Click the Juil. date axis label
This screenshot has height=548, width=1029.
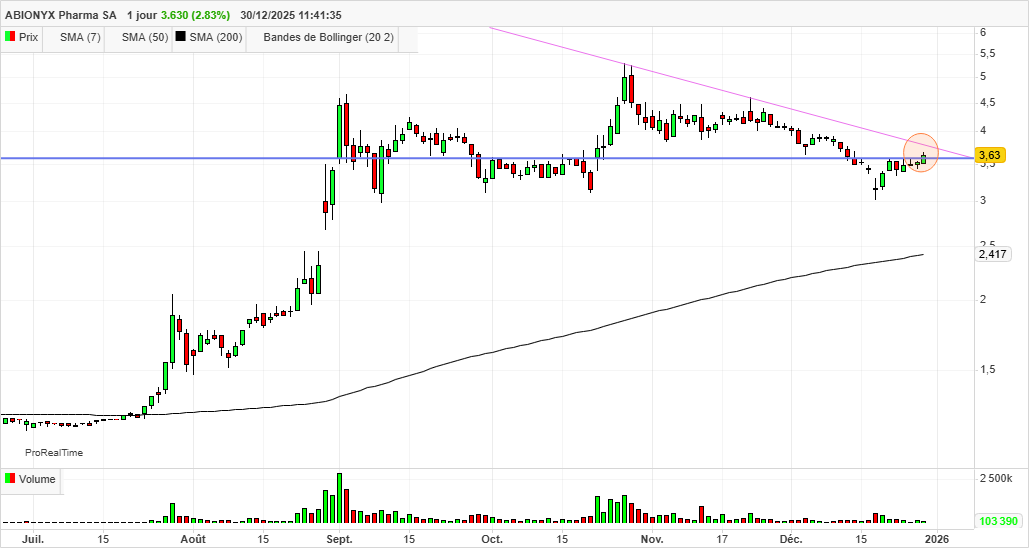pos(33,539)
